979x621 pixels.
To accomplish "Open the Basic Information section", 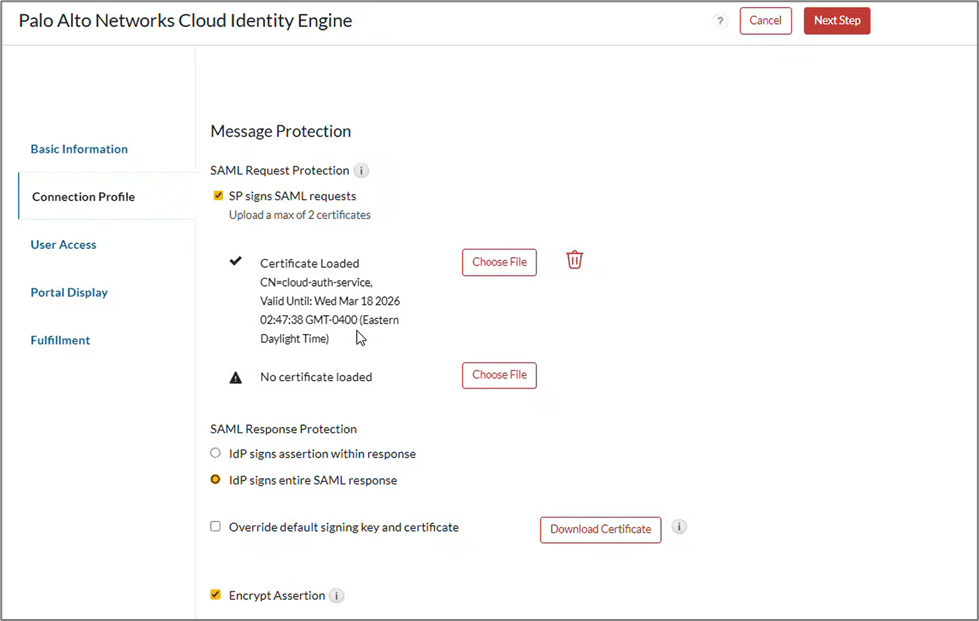I will 79,149.
